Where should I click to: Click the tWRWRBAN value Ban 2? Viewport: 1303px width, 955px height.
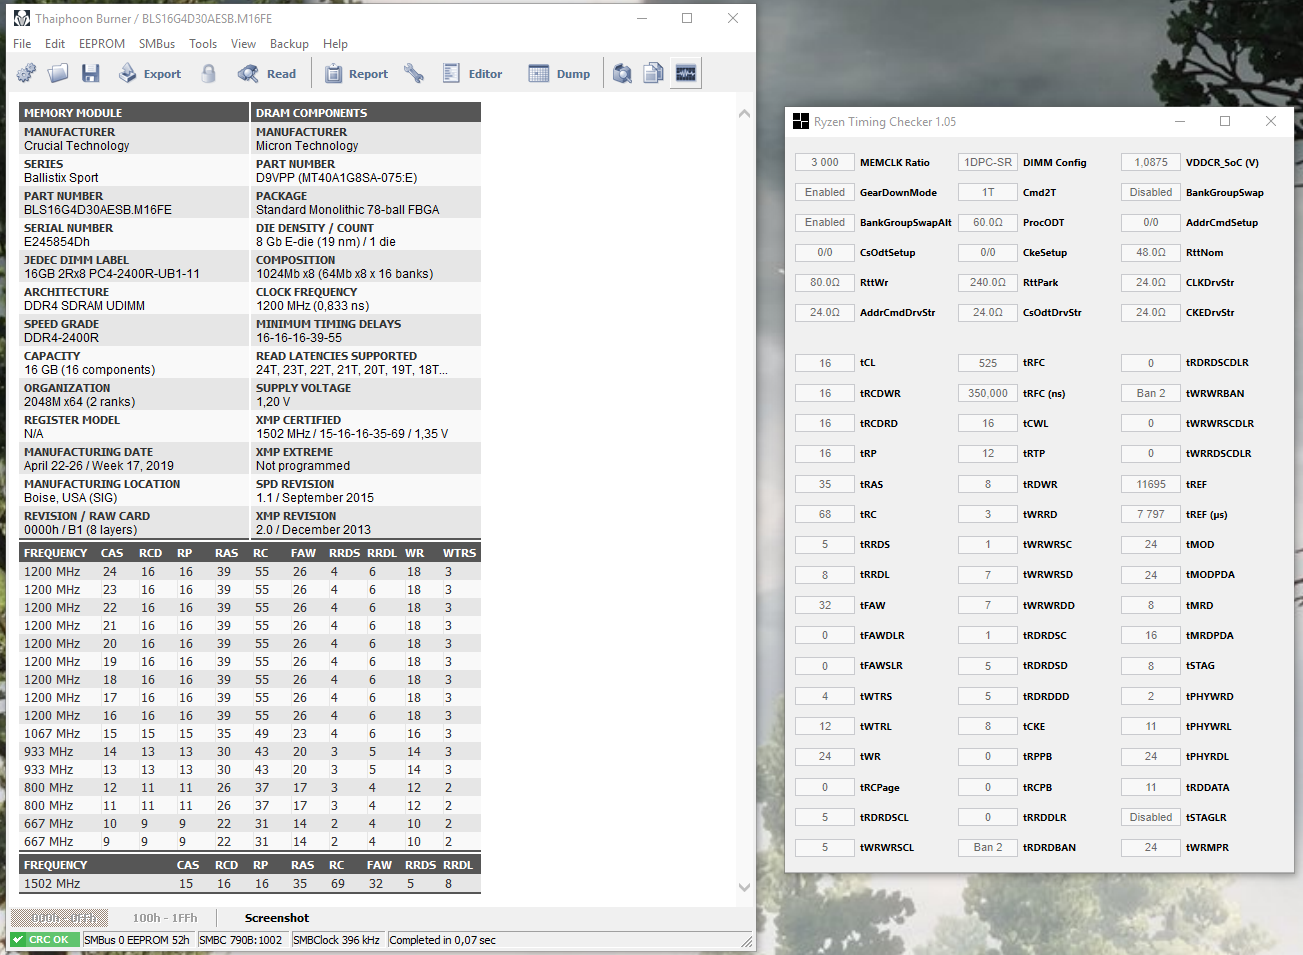tap(1151, 393)
